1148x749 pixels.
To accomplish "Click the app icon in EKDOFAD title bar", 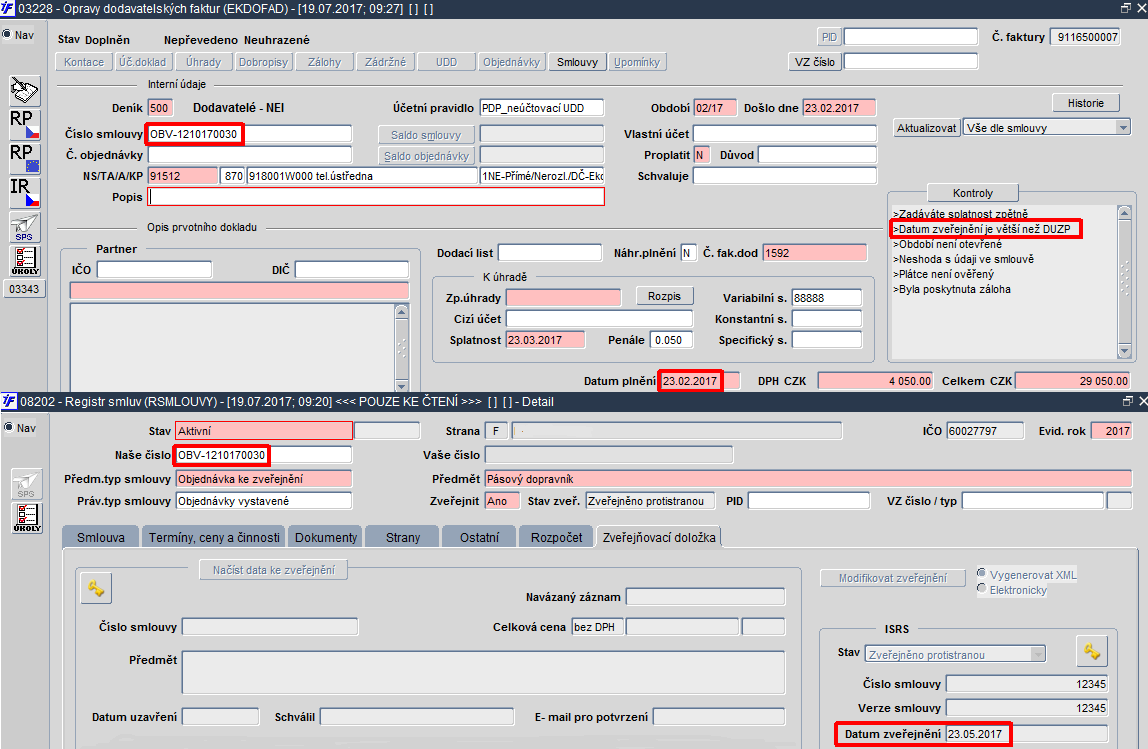I will click(7, 8).
